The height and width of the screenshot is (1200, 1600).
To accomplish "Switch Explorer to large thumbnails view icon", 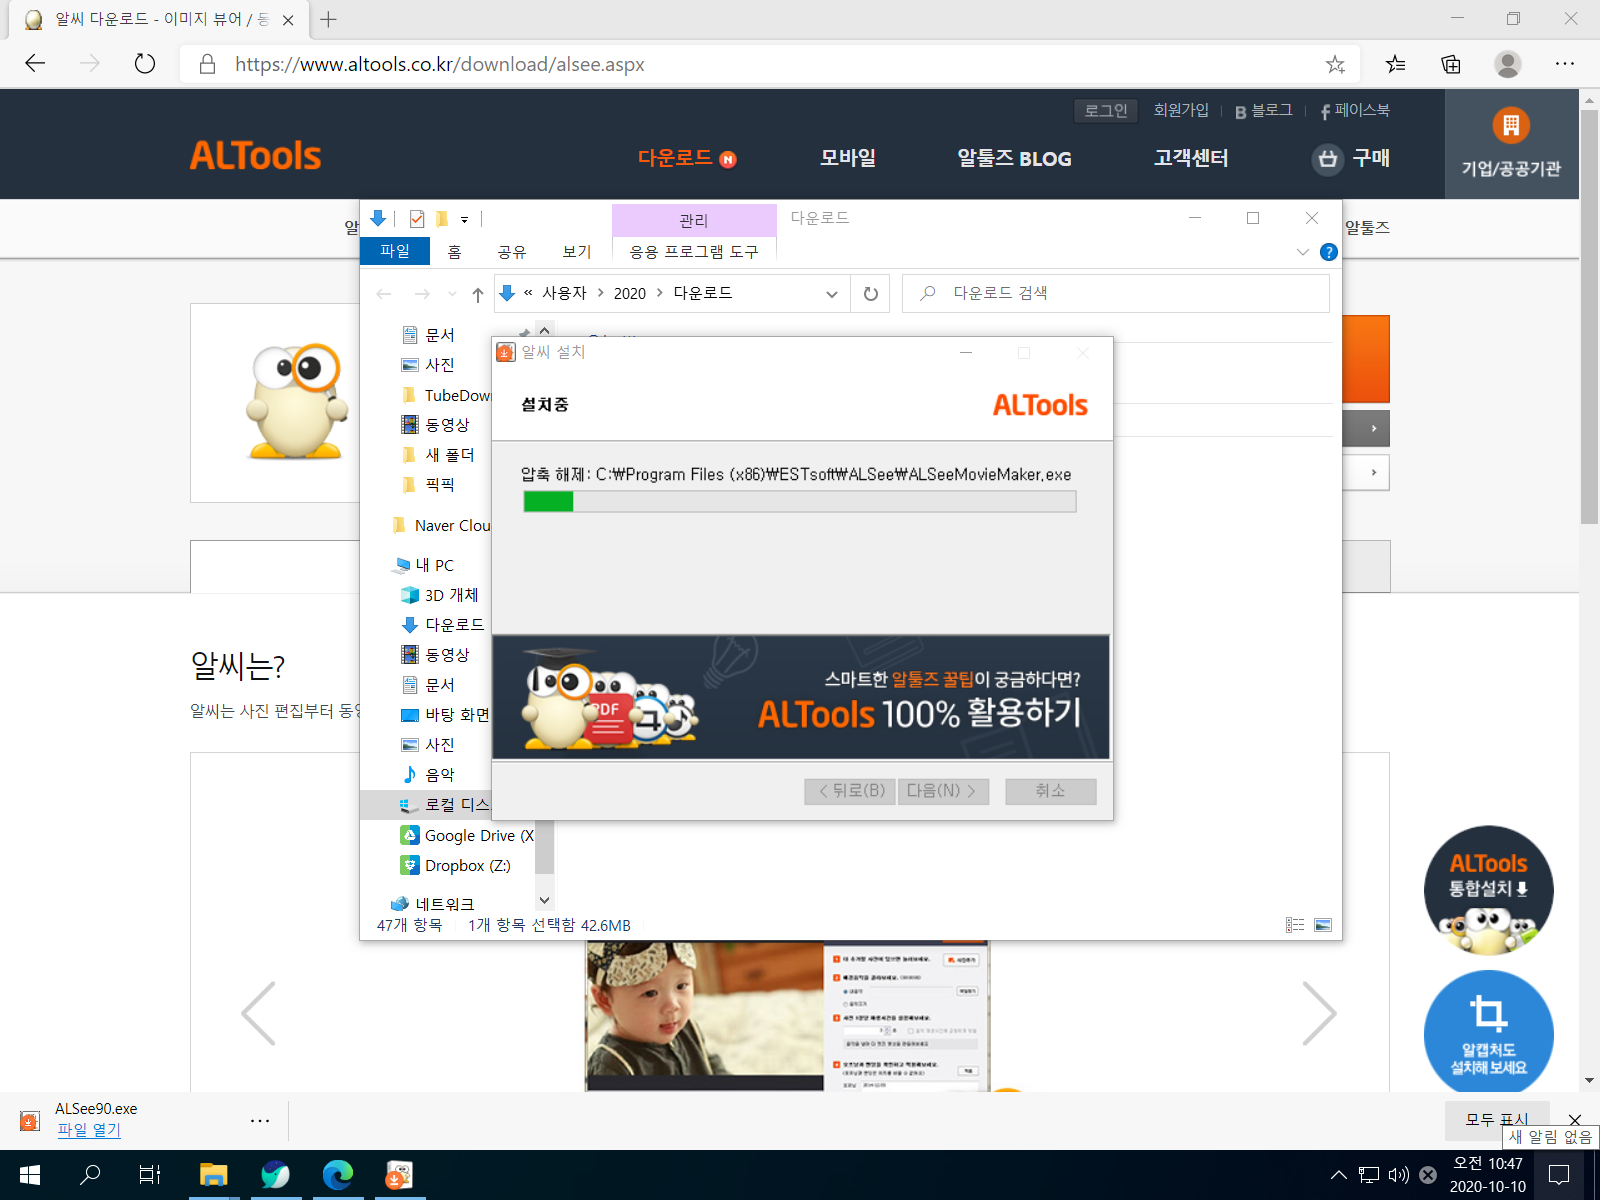I will [1323, 925].
